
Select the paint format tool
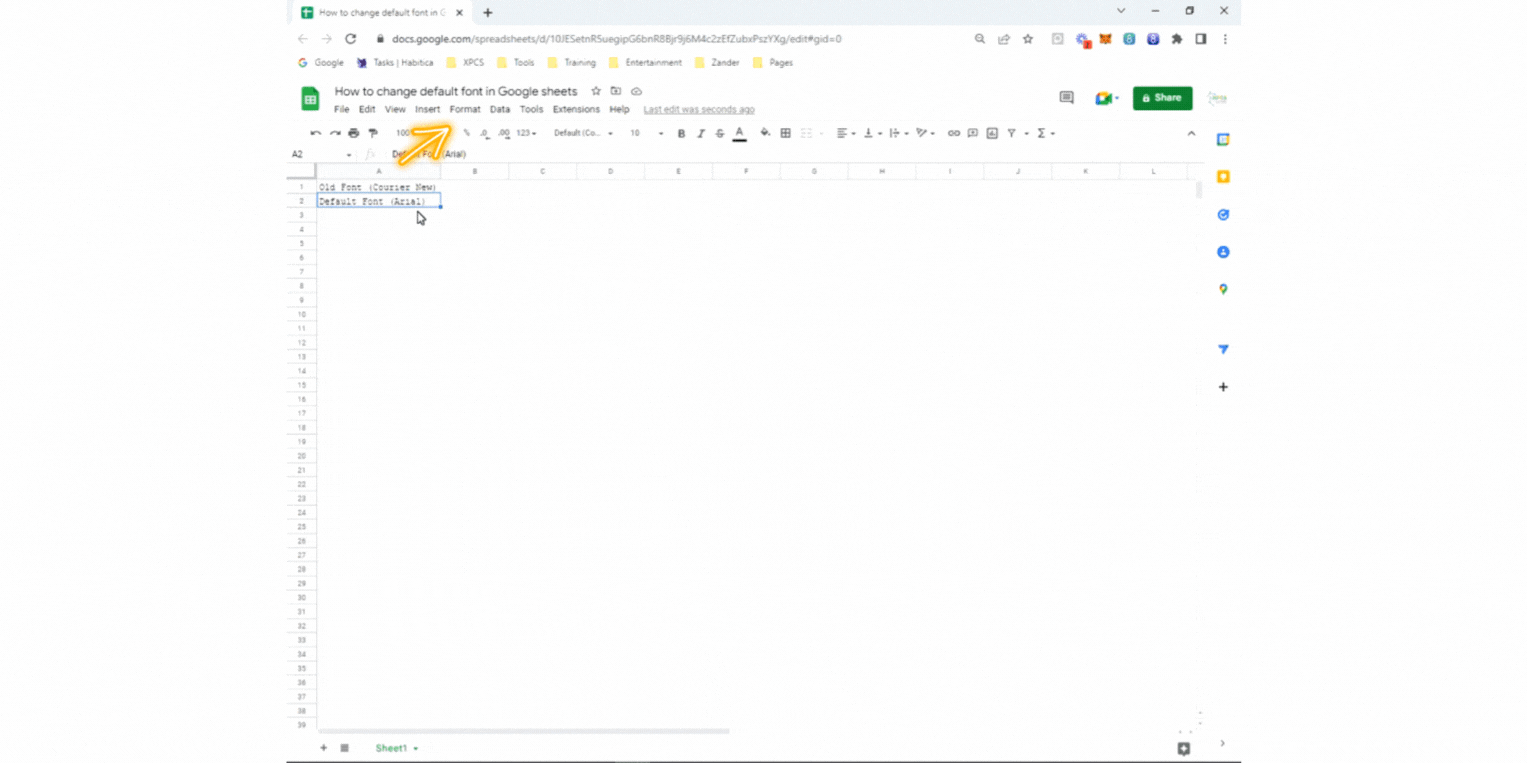[x=372, y=132]
